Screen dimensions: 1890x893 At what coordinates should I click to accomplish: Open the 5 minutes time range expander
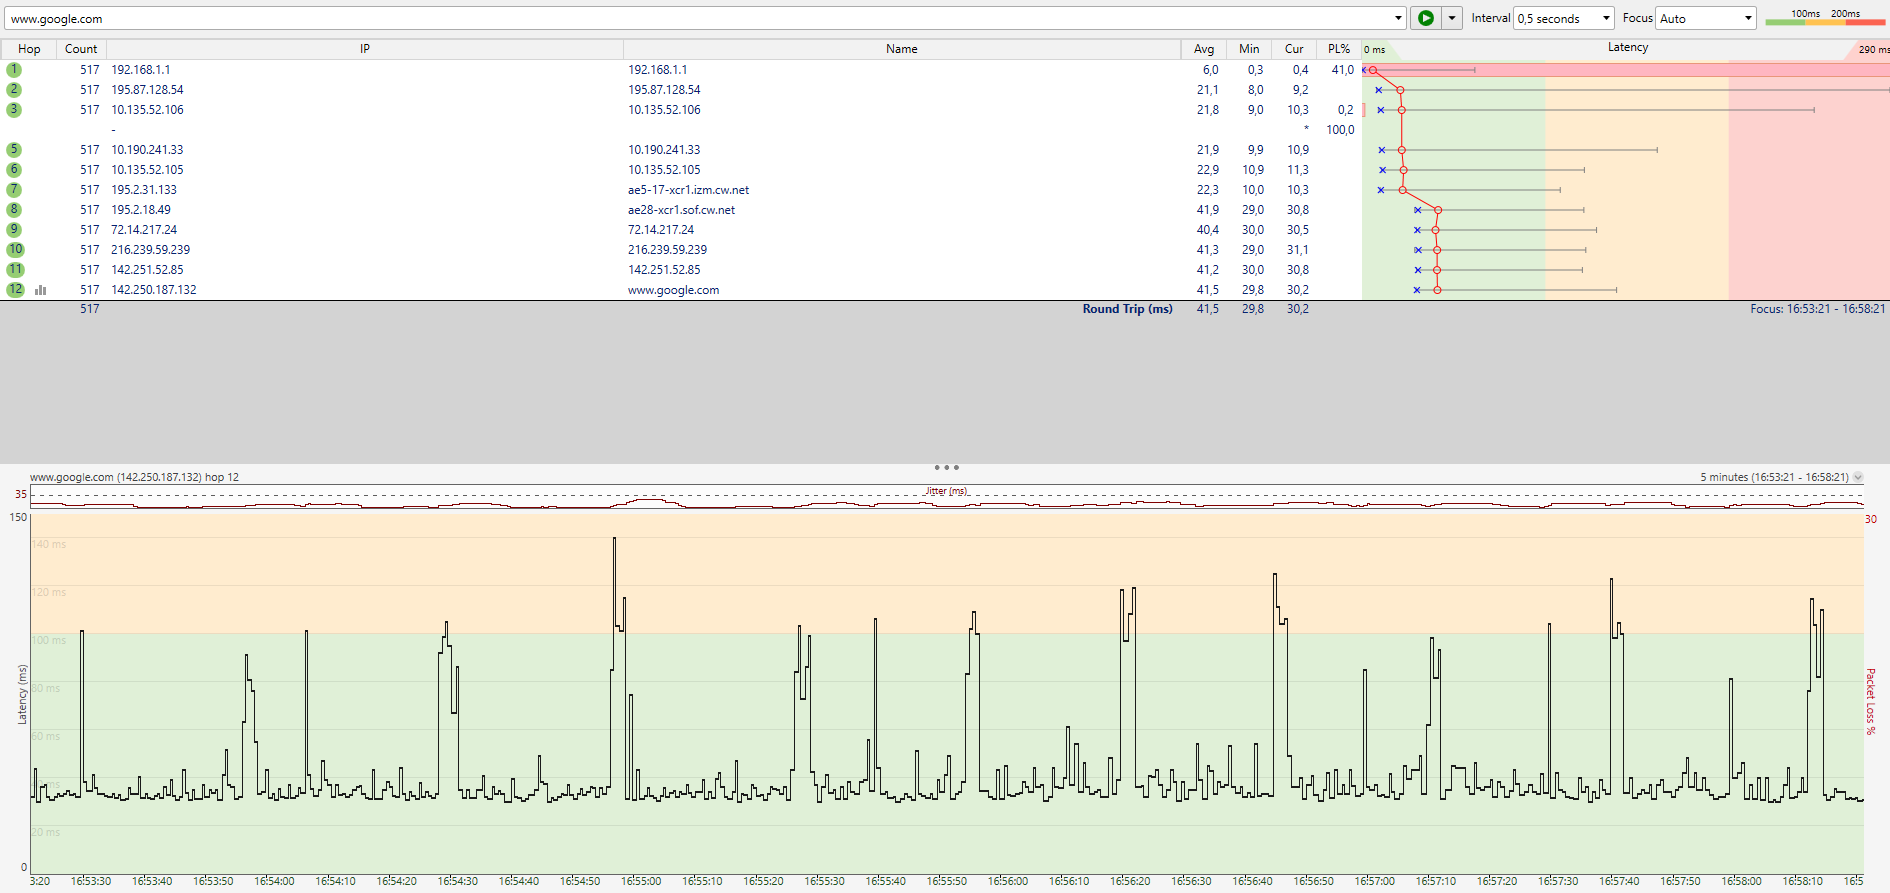pos(1858,477)
